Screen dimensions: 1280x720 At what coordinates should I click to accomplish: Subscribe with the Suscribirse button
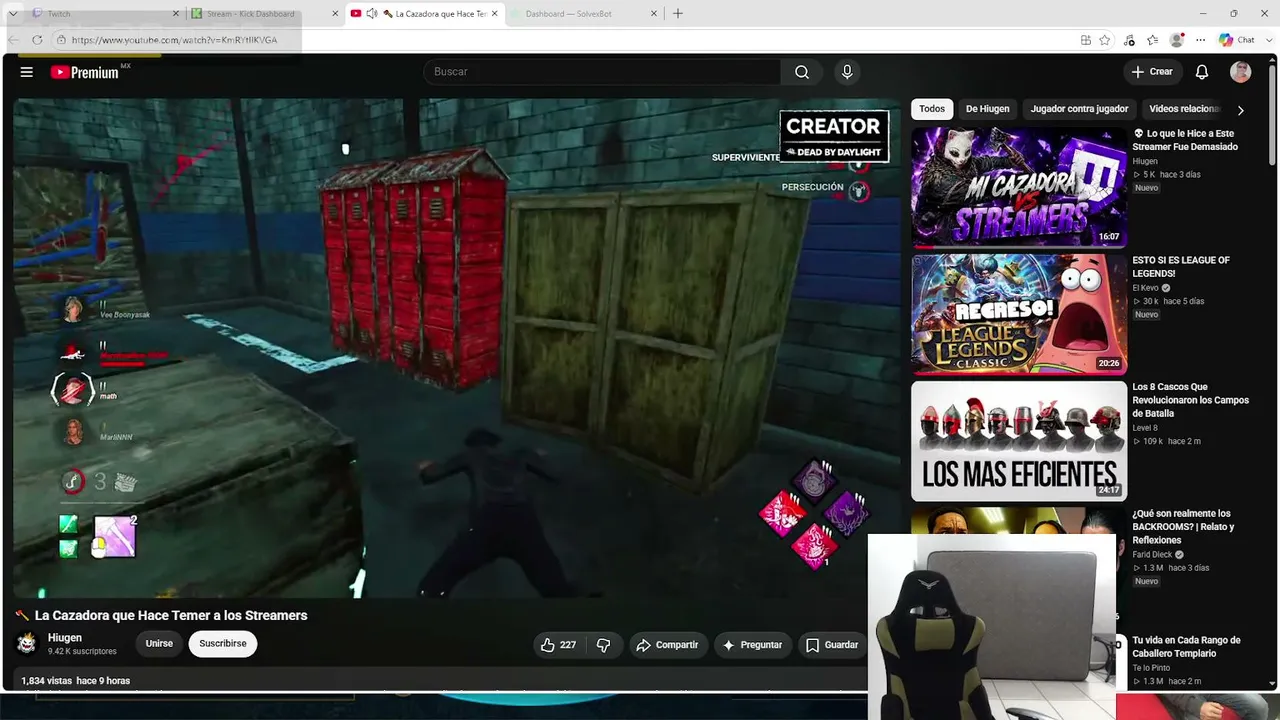(223, 644)
